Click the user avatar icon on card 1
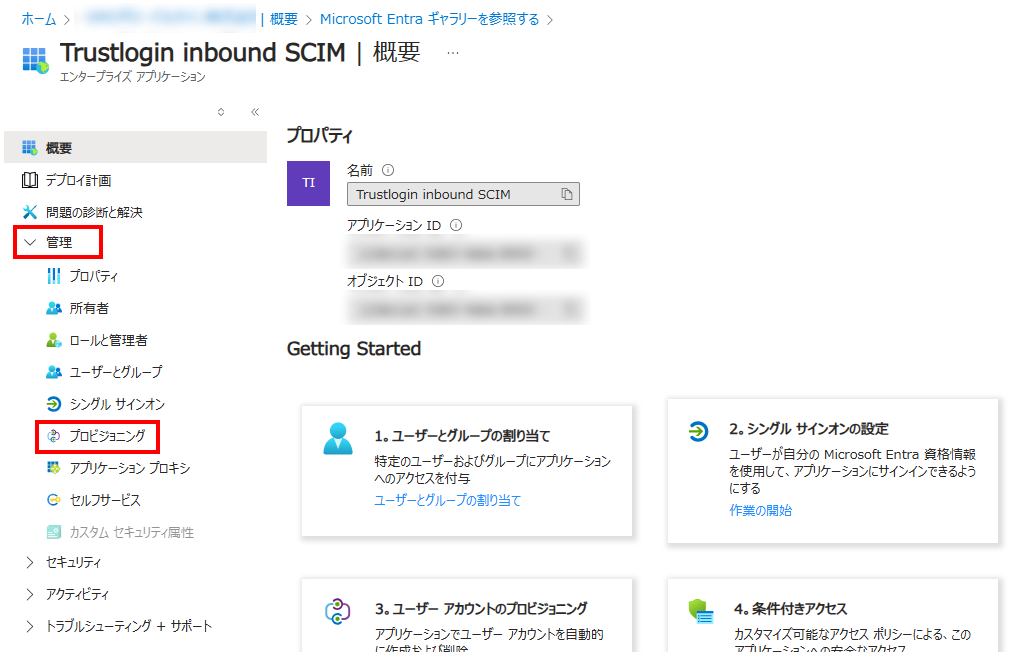The image size is (1020, 665). click(x=338, y=439)
